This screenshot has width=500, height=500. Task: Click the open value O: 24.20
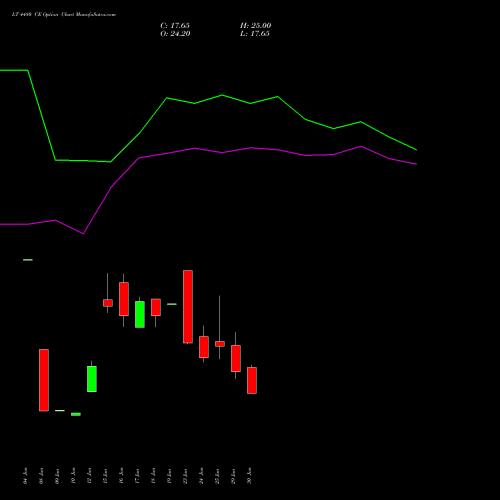pyautogui.click(x=175, y=34)
